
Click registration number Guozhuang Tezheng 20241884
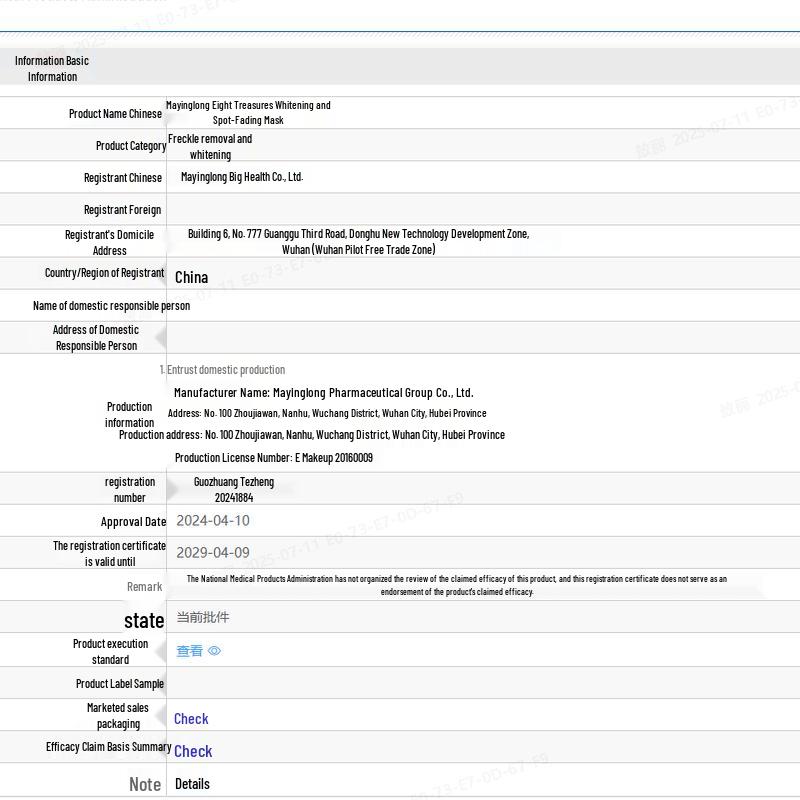(x=233, y=489)
